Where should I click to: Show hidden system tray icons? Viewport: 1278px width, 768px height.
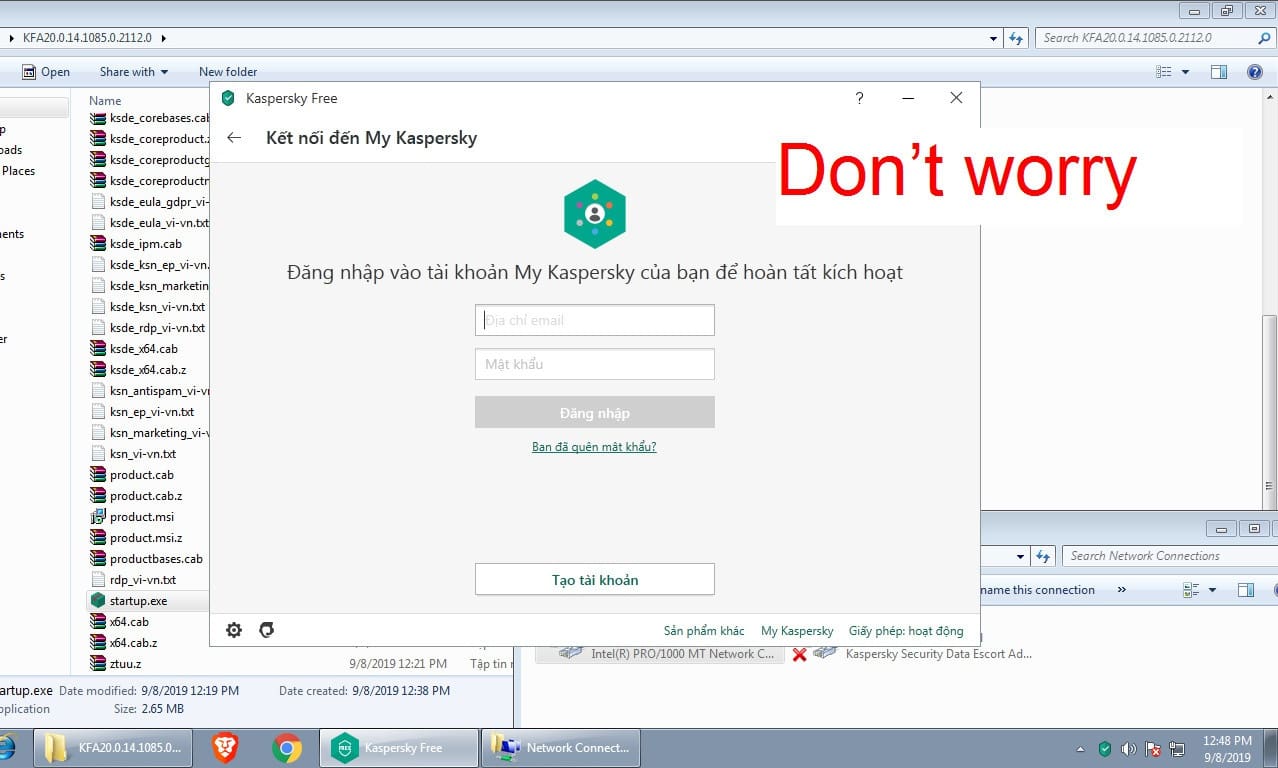tap(1080, 748)
